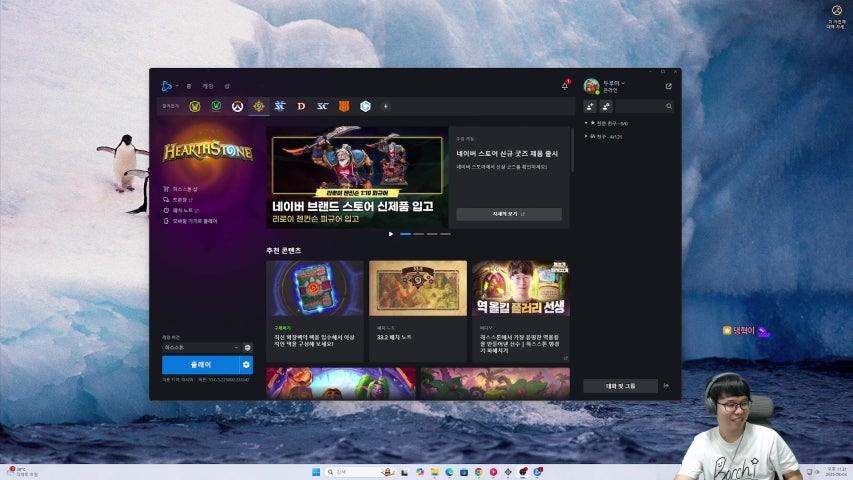Screen dimensions: 853x480
Task: Click the Naver Brand Store banner image
Action: click(x=357, y=177)
